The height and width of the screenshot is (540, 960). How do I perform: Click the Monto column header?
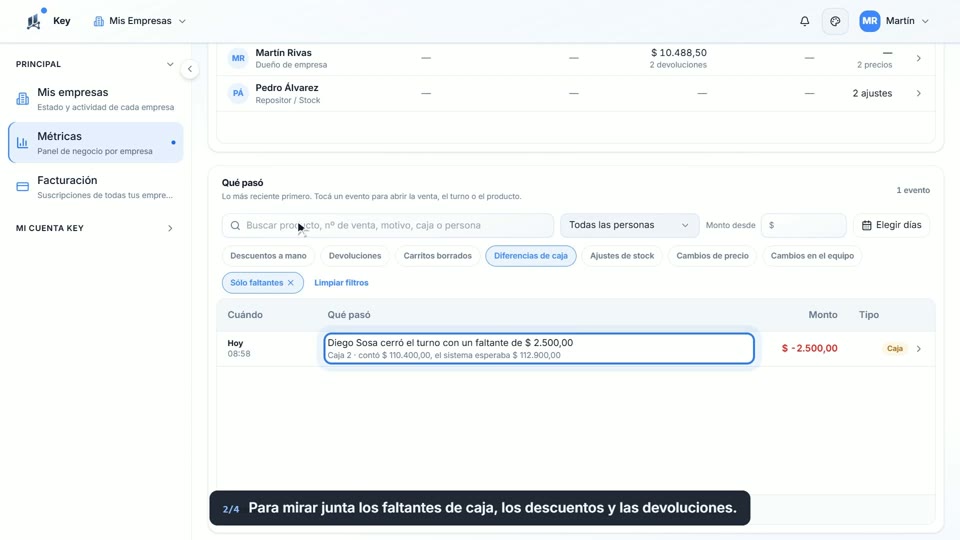coord(823,315)
